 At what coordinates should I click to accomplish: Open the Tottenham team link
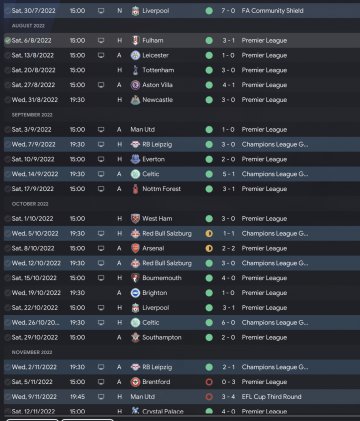(158, 70)
